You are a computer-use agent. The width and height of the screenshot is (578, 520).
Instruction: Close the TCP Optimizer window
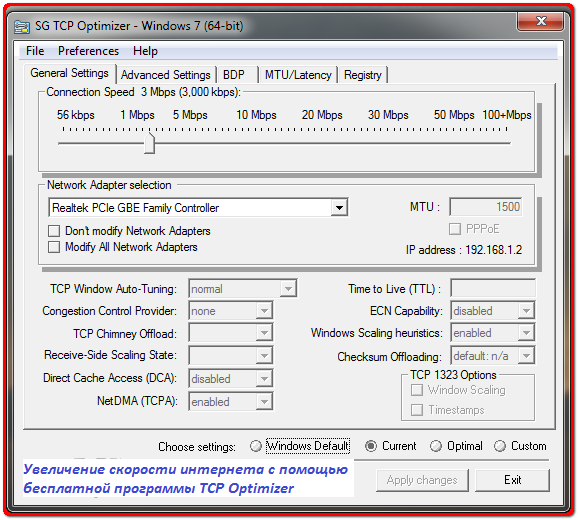coord(540,21)
